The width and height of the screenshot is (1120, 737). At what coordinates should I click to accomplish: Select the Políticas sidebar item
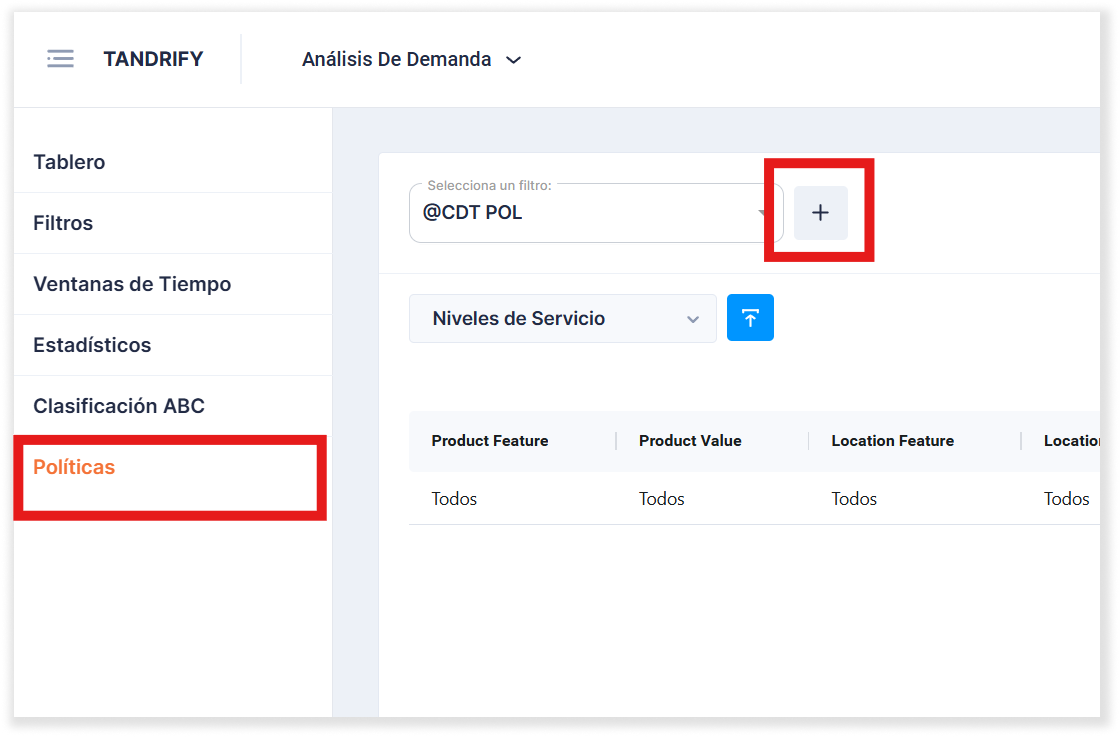coord(74,467)
